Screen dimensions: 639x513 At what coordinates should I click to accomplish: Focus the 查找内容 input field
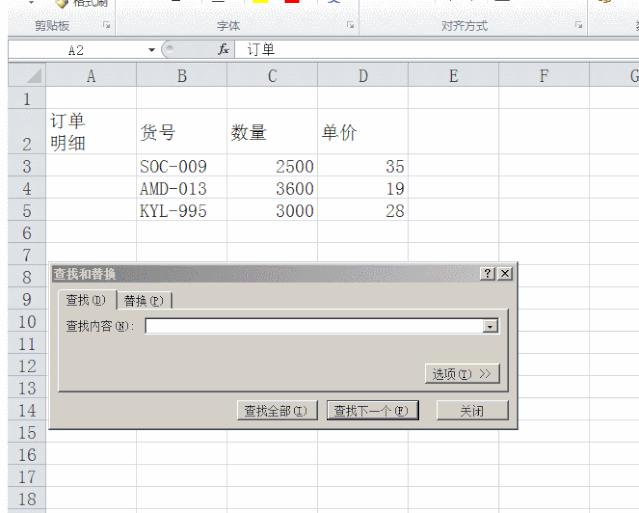[314, 326]
